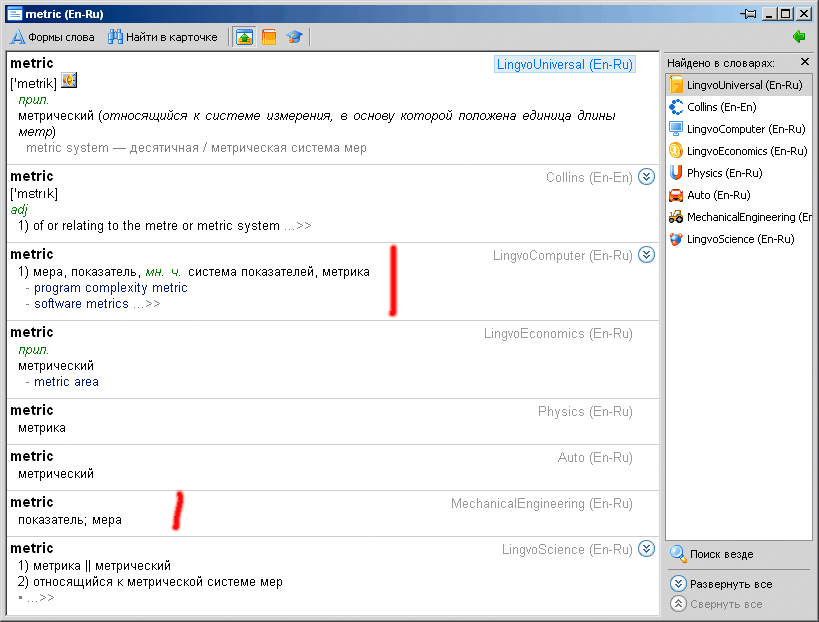Click Свернуть все to collapse all
Screen dimensions: 819x622
click(x=716, y=604)
